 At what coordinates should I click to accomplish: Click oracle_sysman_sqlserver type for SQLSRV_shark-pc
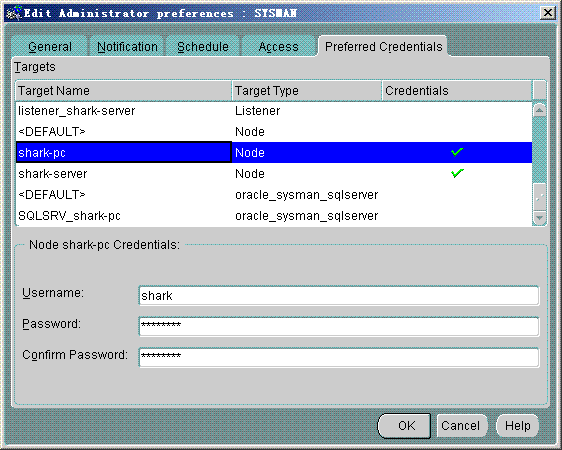pos(307,216)
